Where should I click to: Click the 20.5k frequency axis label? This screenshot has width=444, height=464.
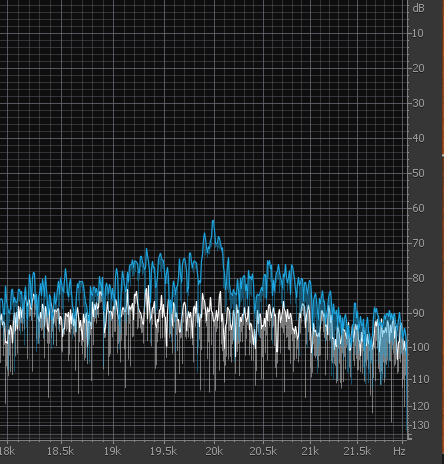point(263,451)
